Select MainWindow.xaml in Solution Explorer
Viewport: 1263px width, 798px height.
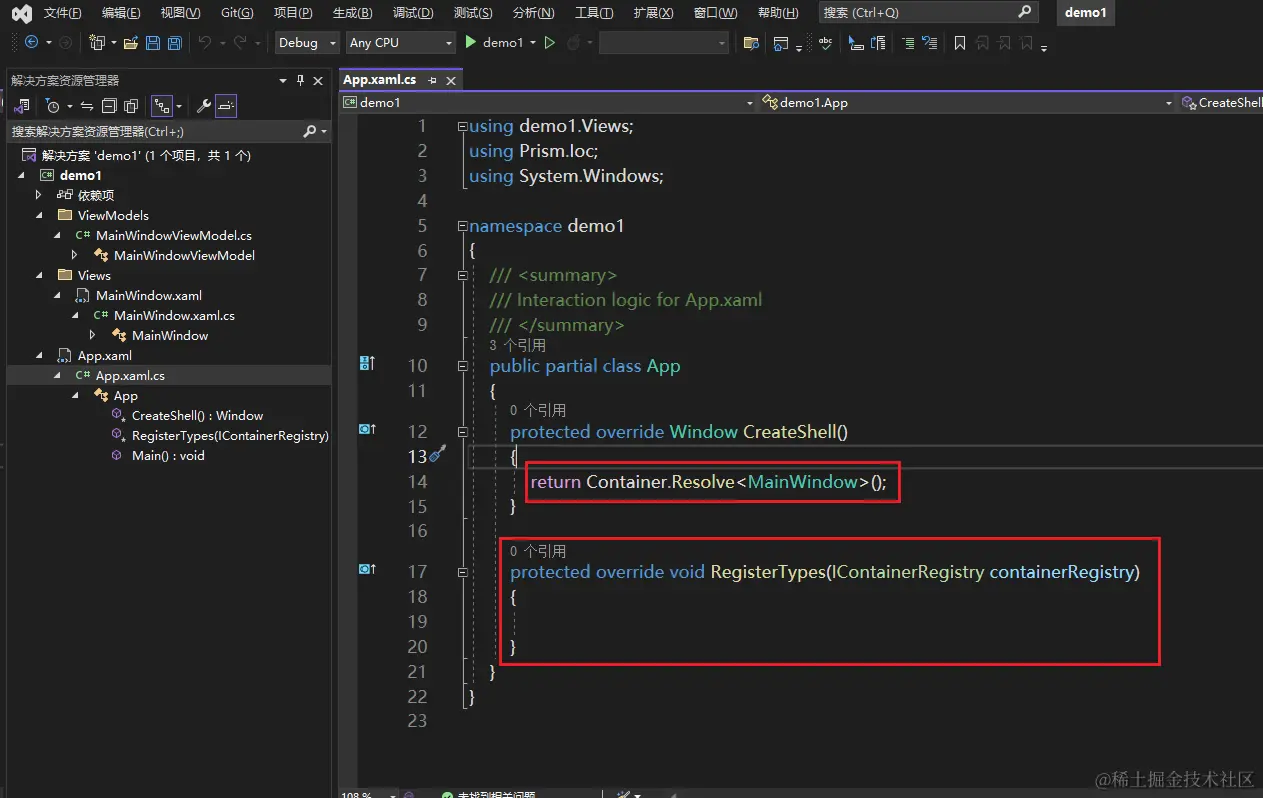coord(148,295)
